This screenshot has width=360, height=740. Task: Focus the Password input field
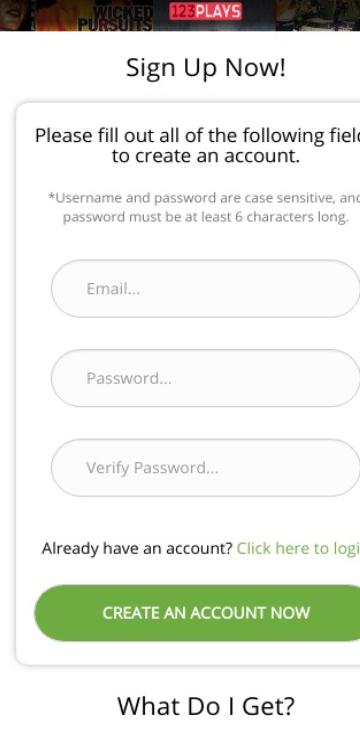205,378
